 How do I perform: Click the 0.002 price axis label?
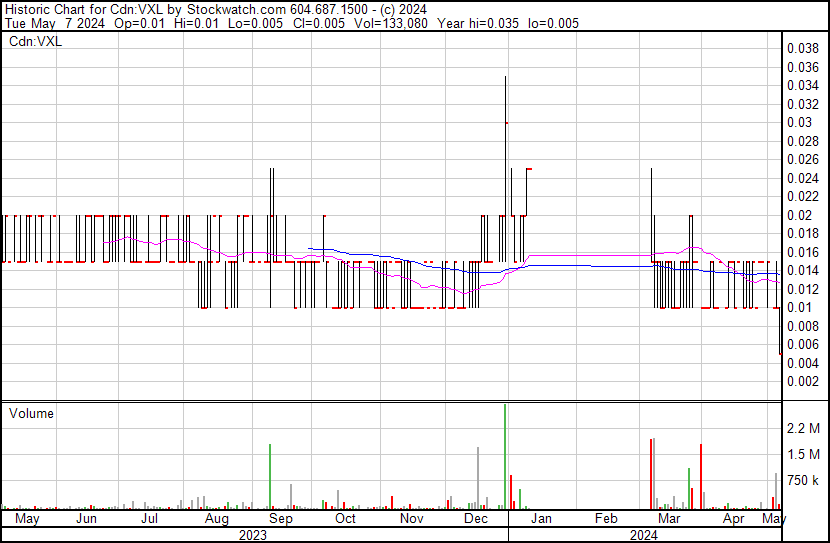[x=803, y=381]
